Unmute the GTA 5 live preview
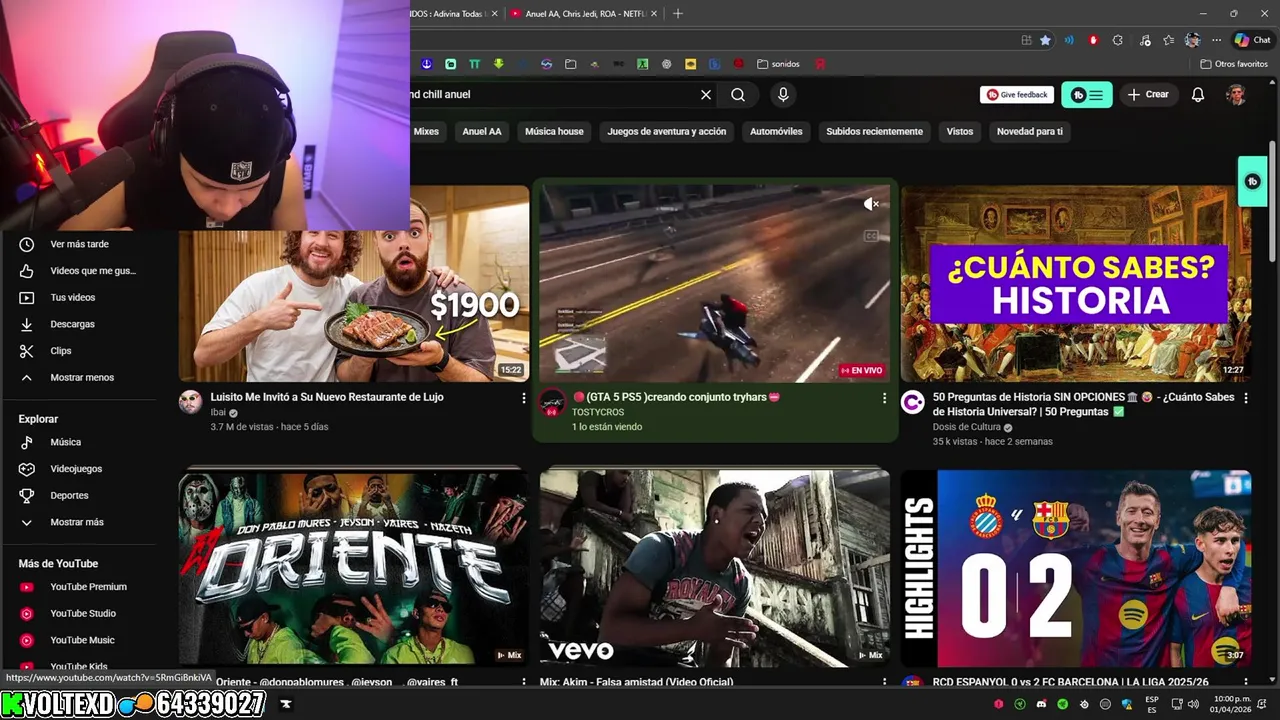Image resolution: width=1280 pixels, height=720 pixels. [x=871, y=204]
